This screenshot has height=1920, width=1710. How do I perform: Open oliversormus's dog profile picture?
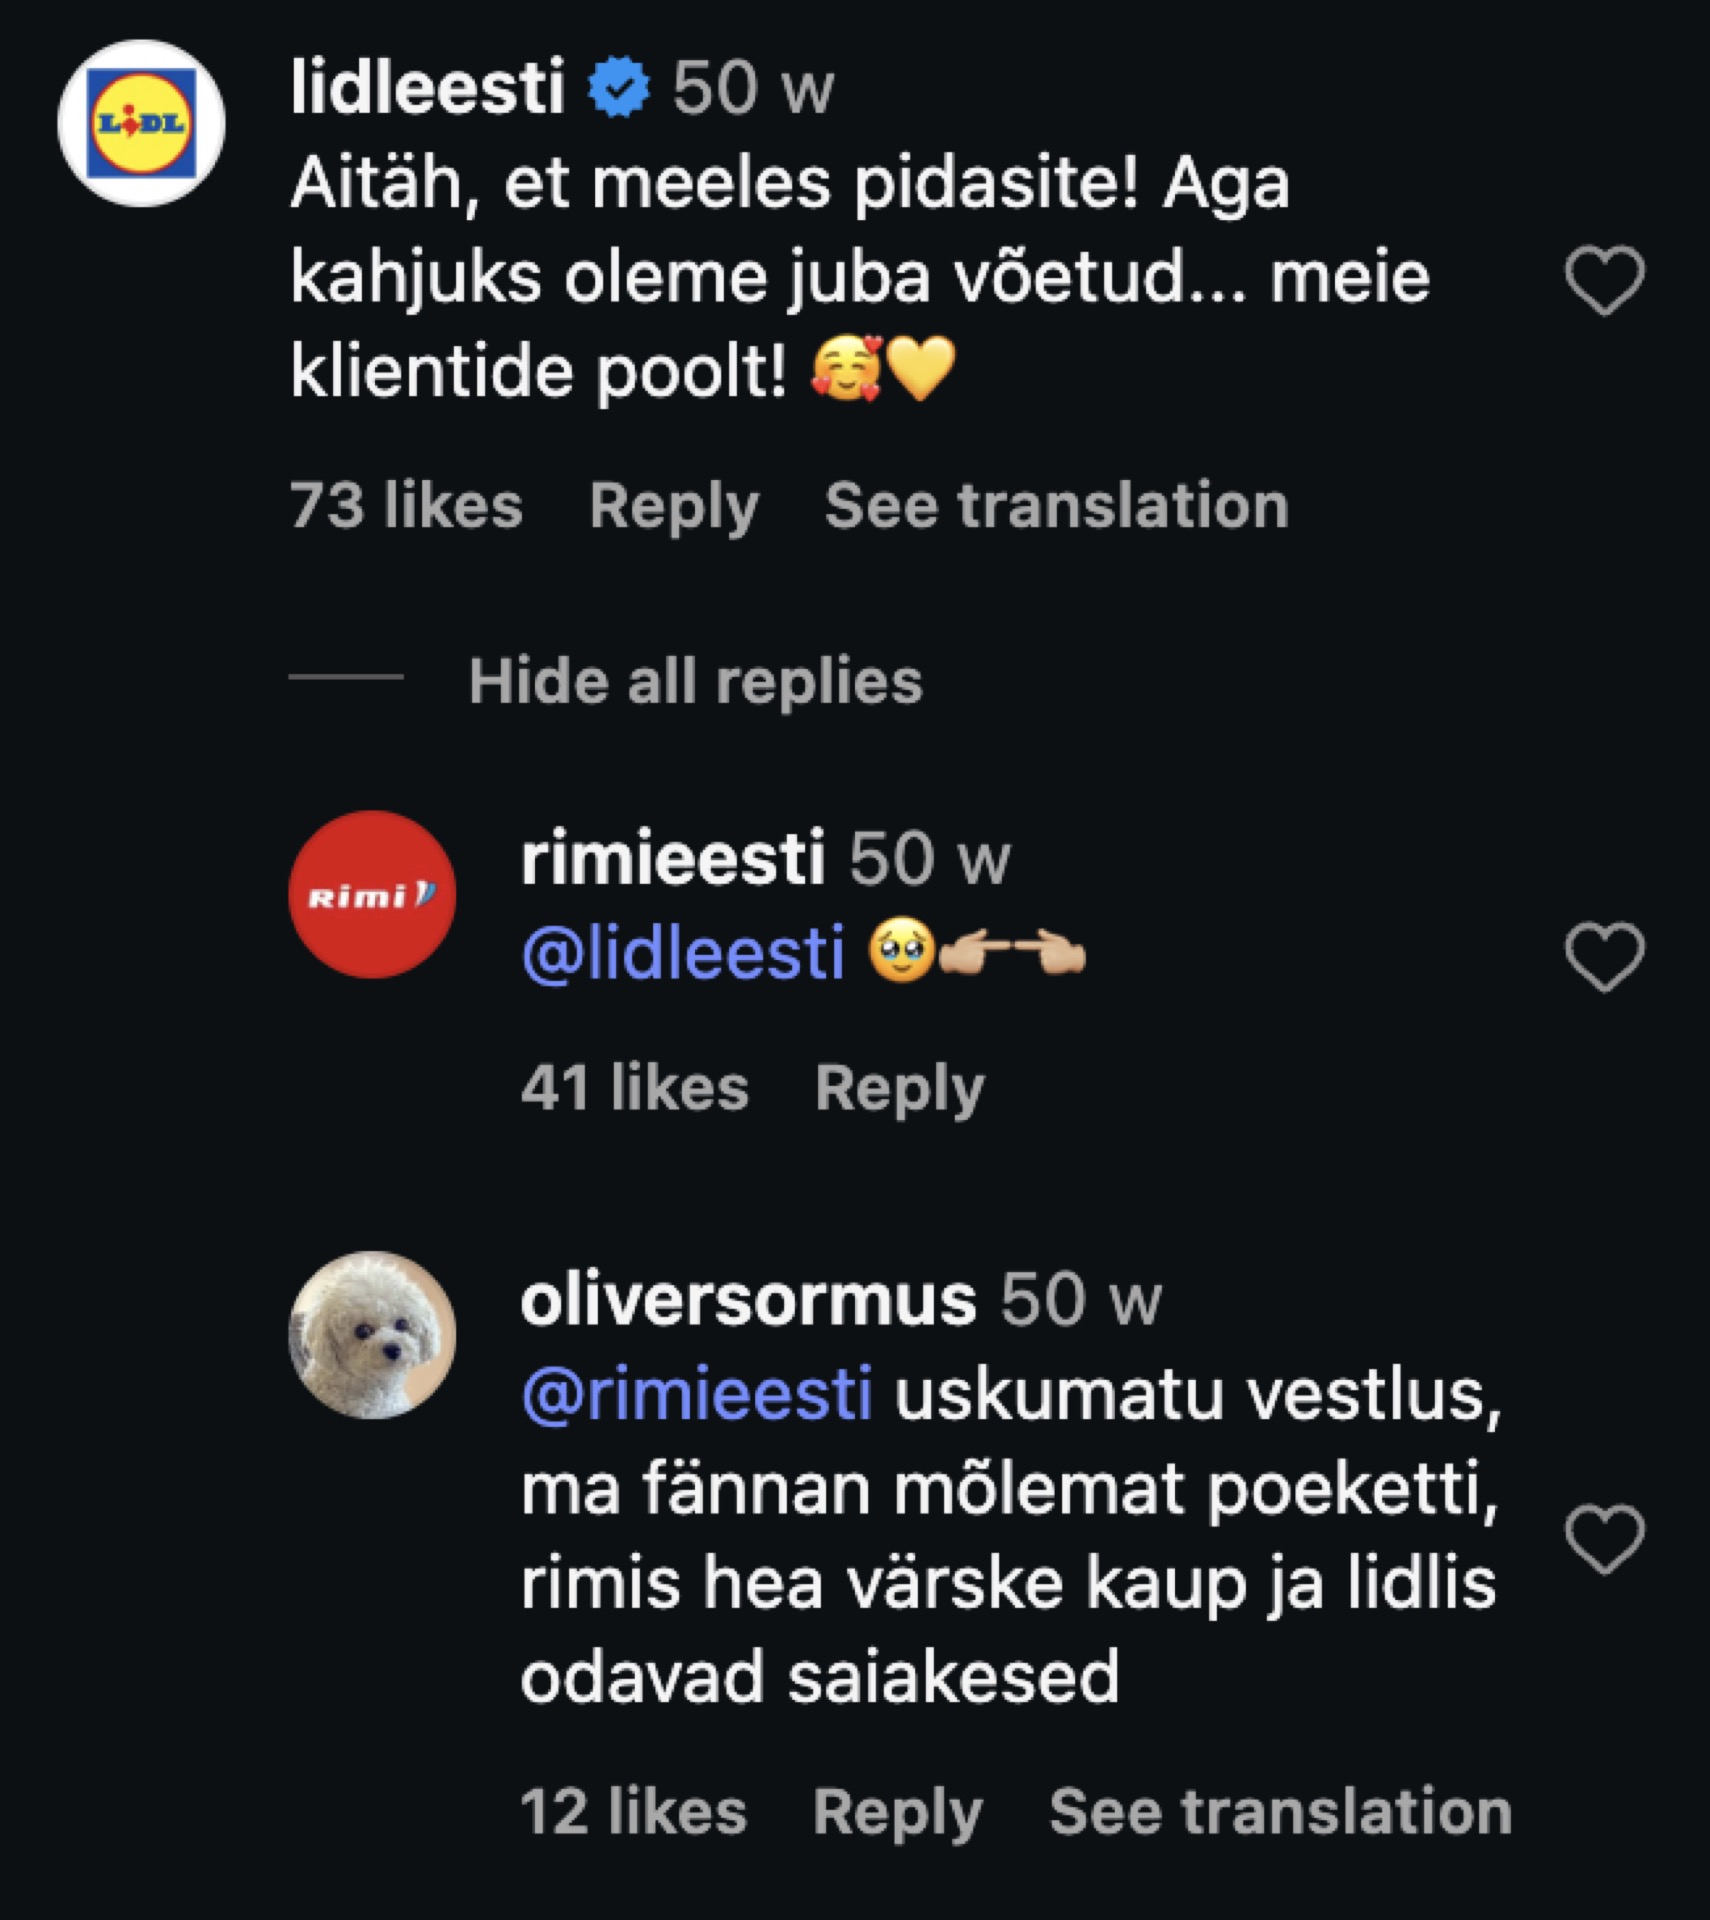[x=372, y=1335]
